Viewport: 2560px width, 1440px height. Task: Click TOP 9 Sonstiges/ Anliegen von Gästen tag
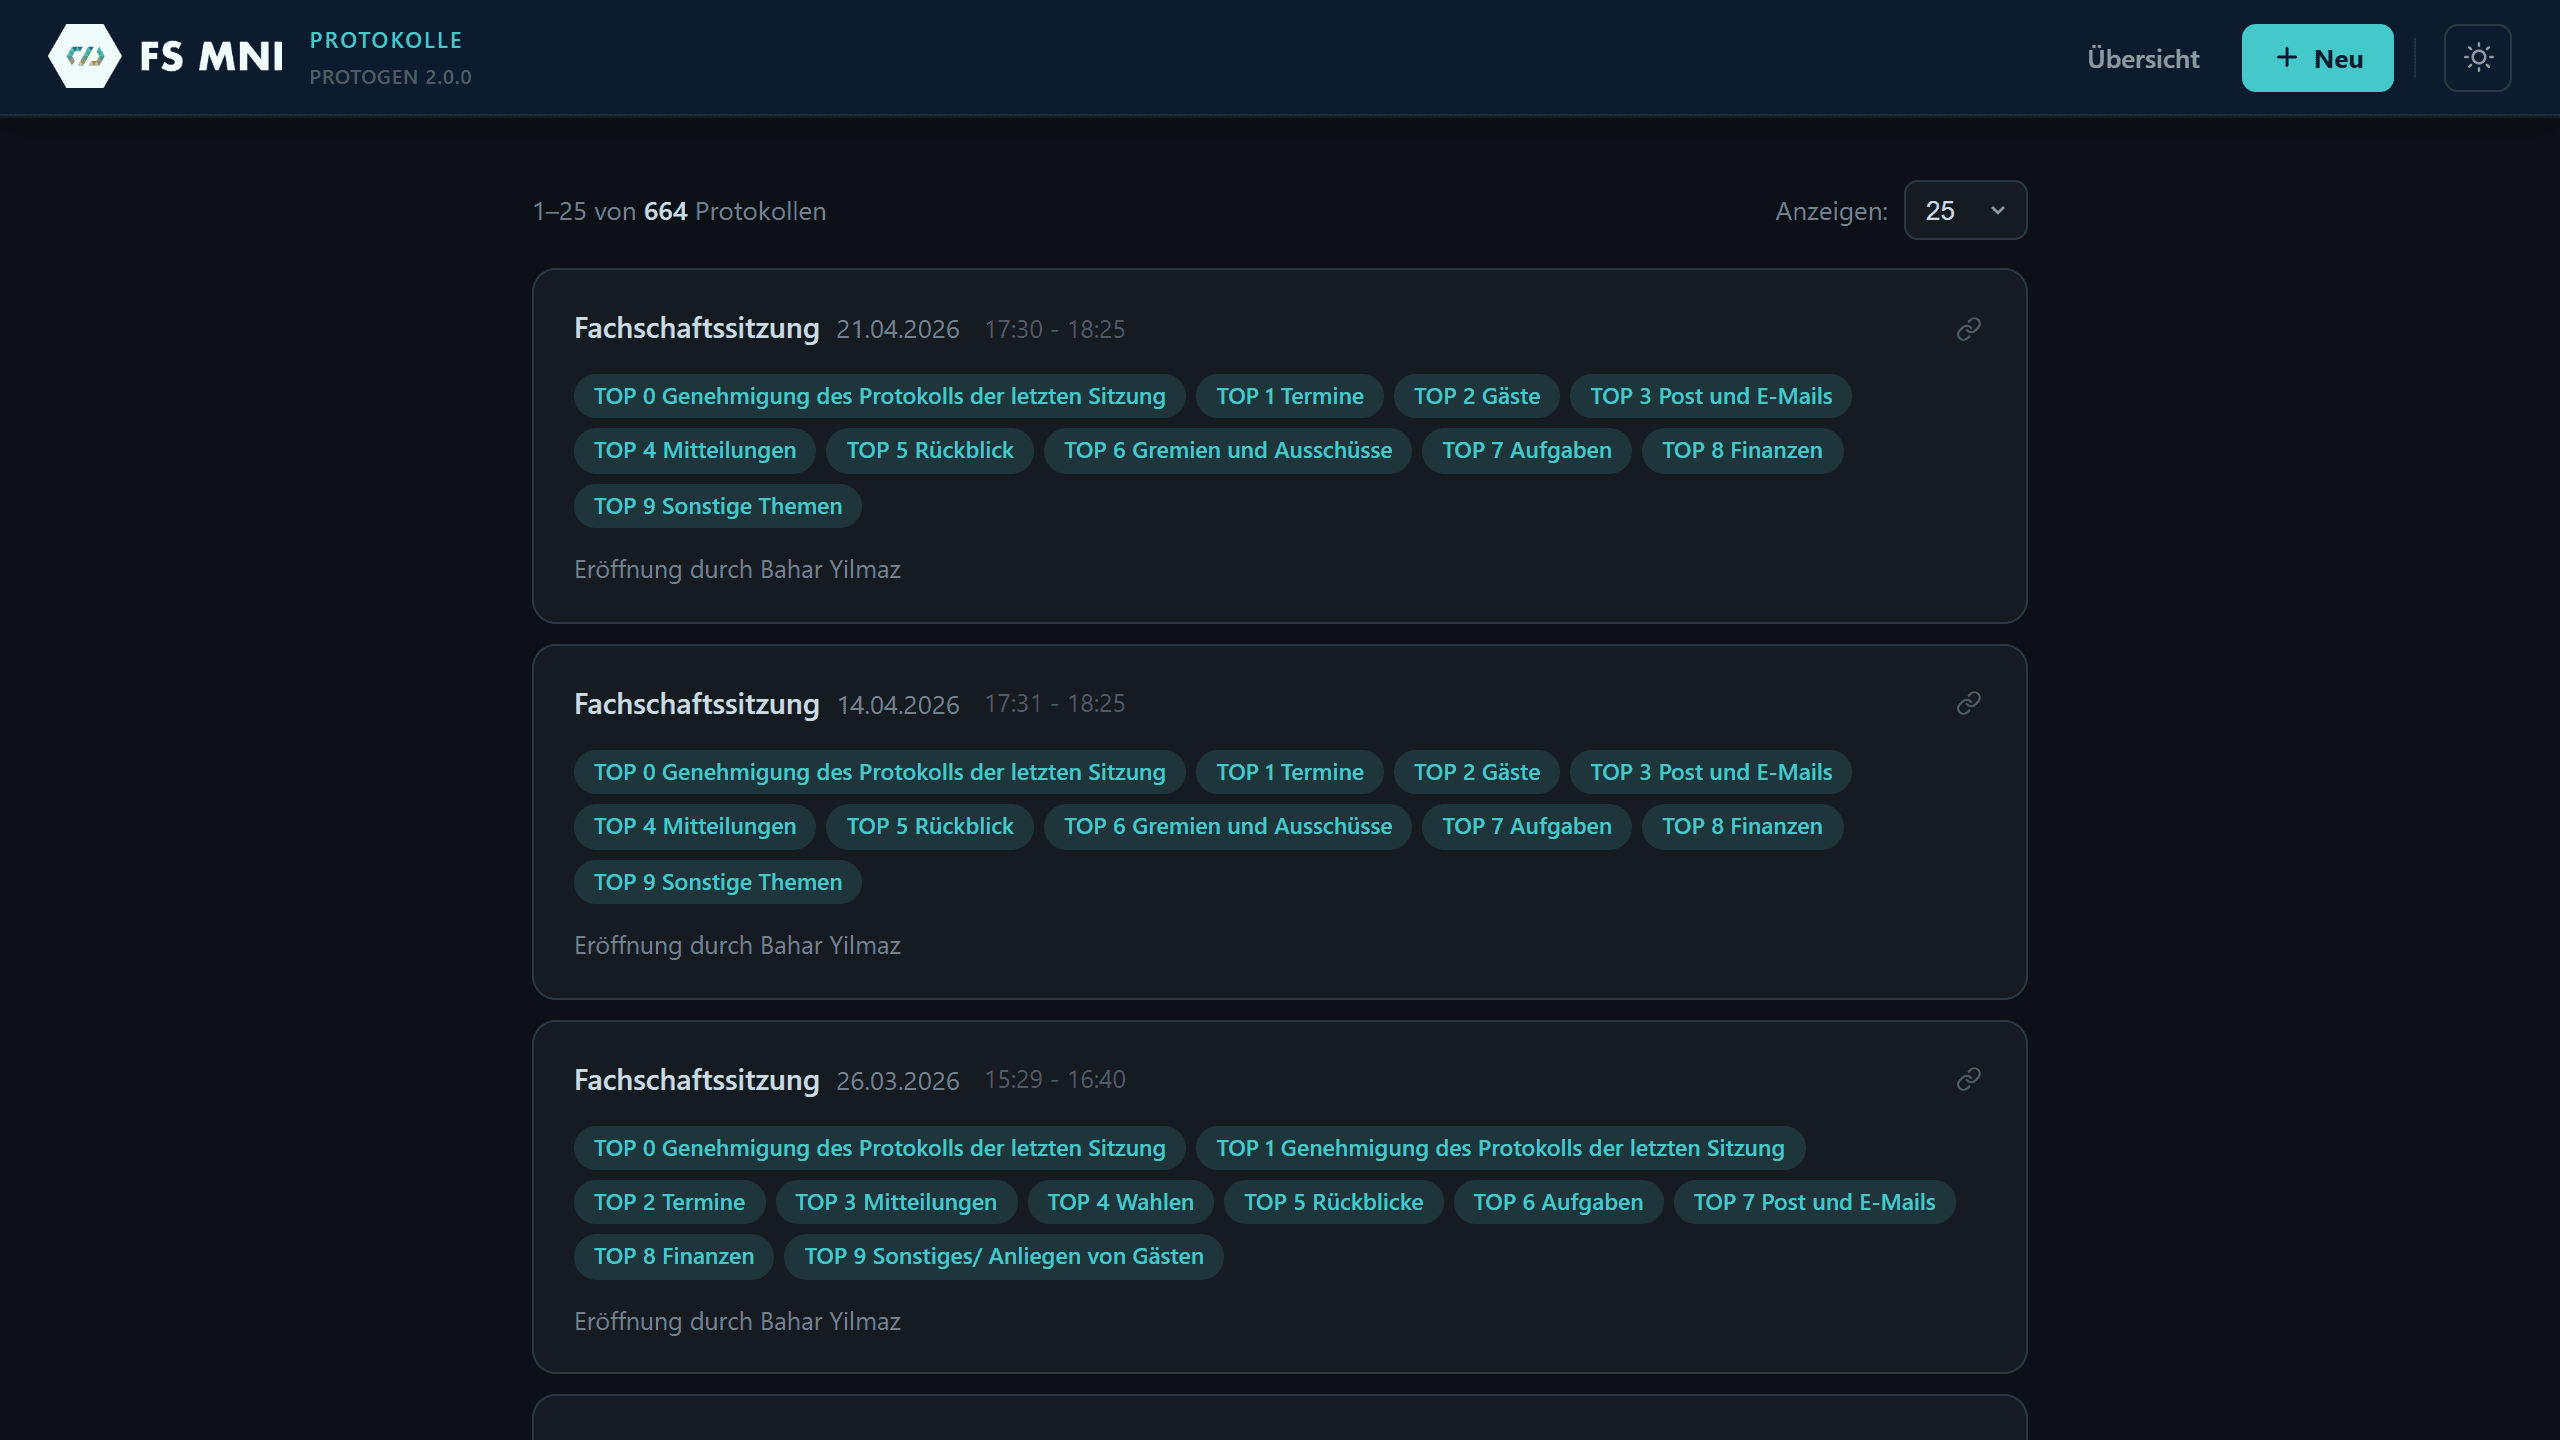click(x=1003, y=1257)
